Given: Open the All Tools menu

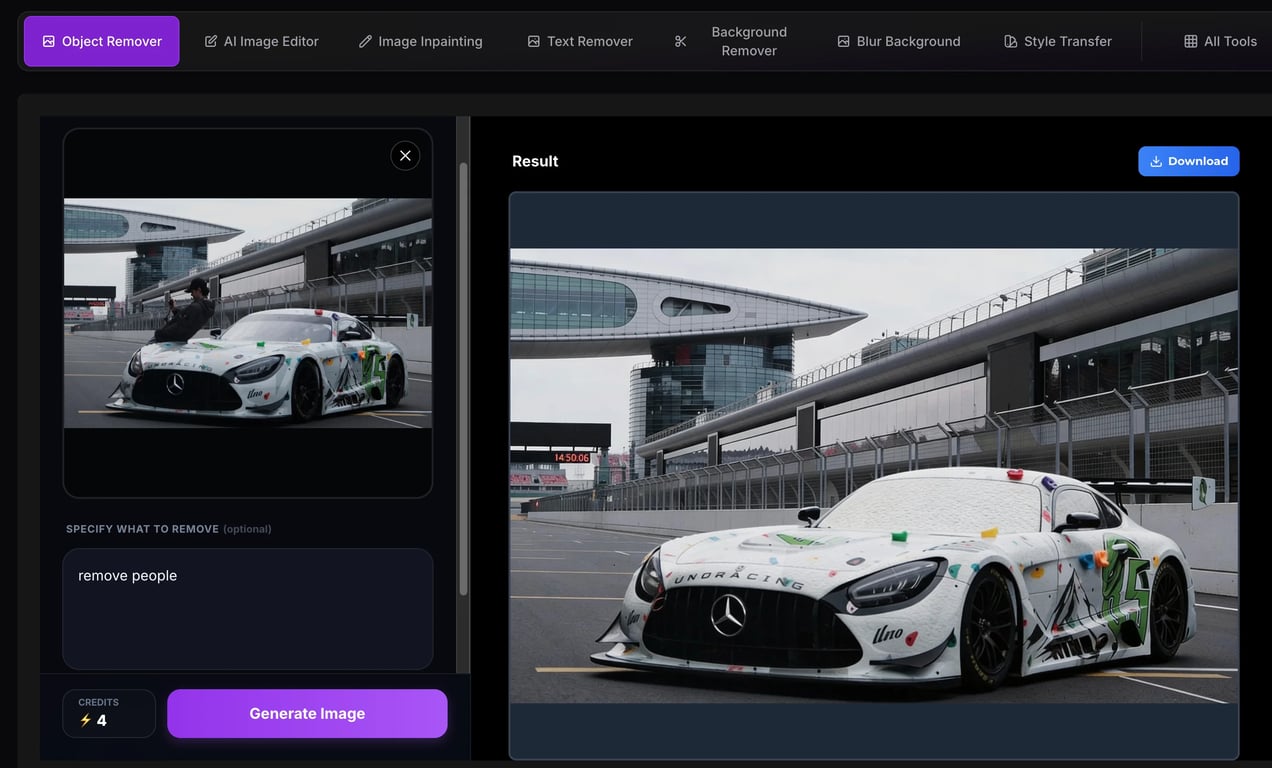Looking at the screenshot, I should pos(1222,41).
